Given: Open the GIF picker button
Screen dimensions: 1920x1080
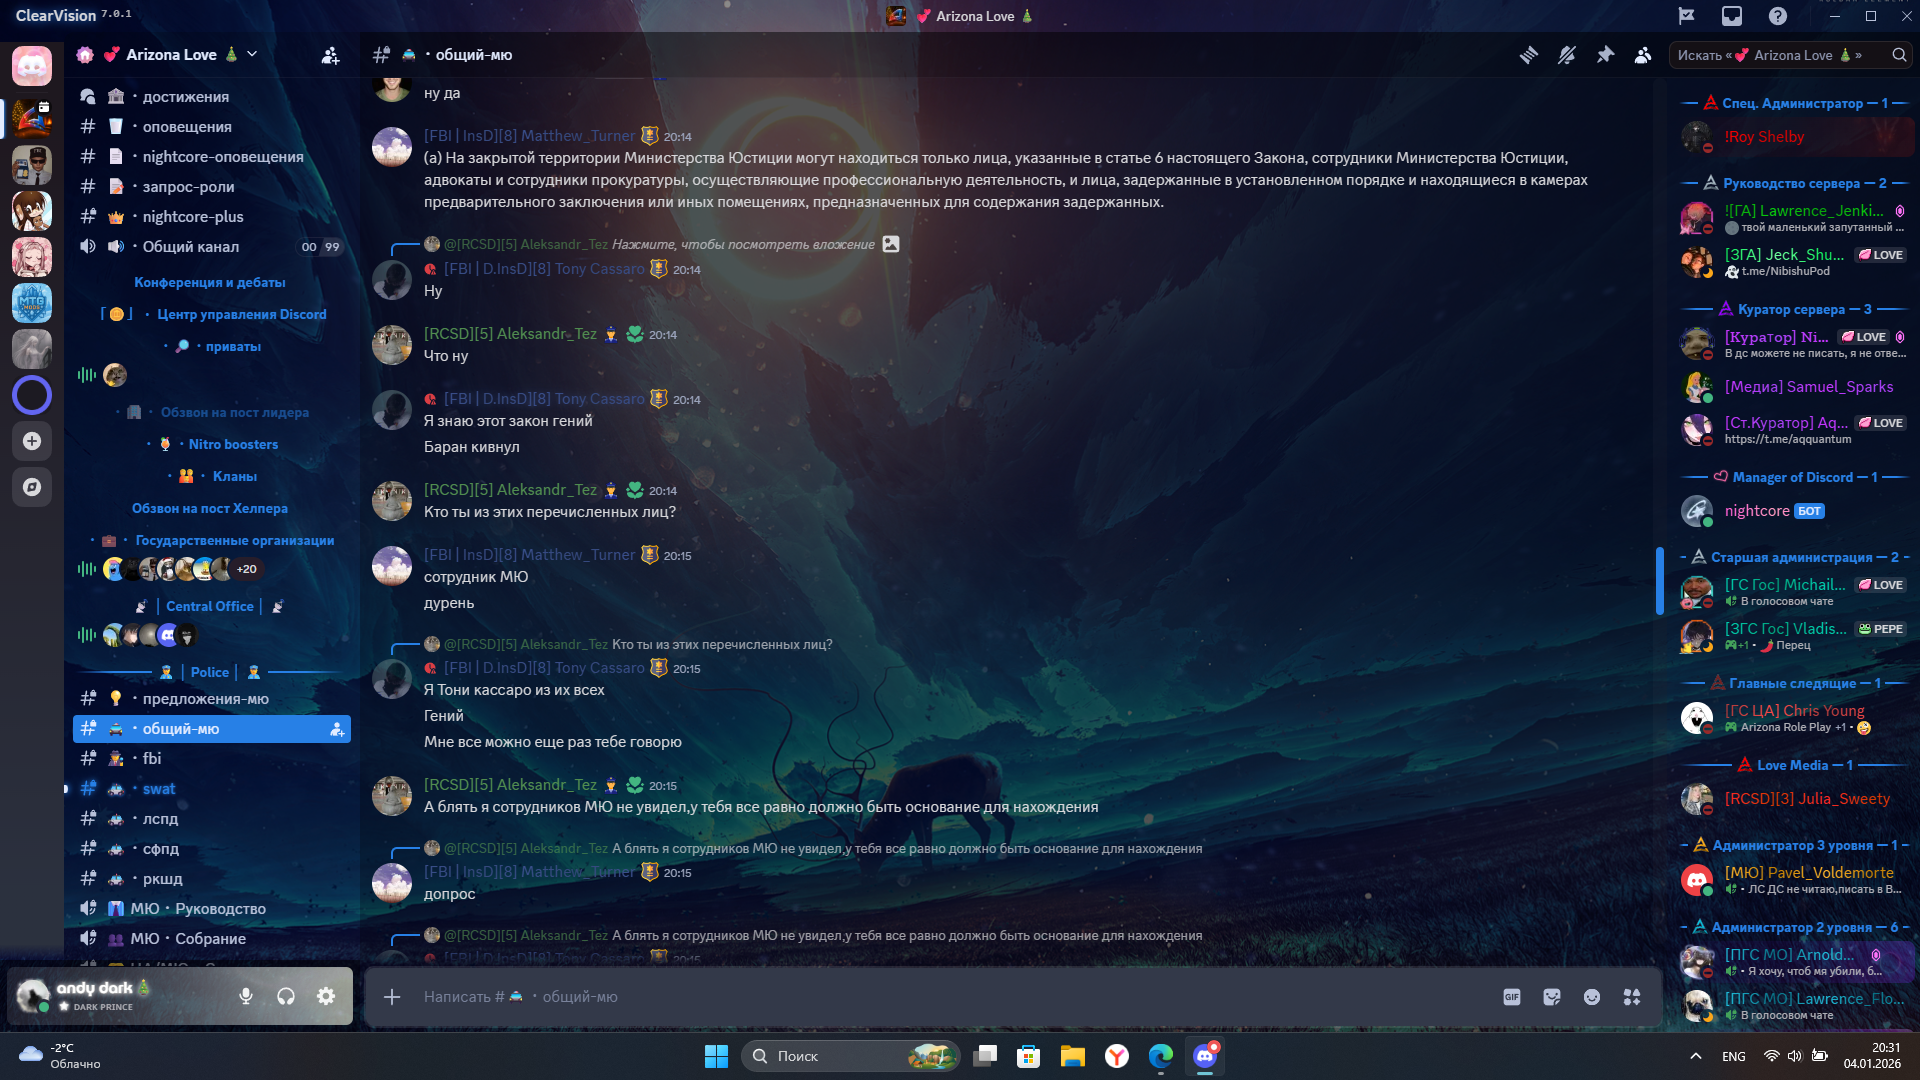Looking at the screenshot, I should point(1512,997).
